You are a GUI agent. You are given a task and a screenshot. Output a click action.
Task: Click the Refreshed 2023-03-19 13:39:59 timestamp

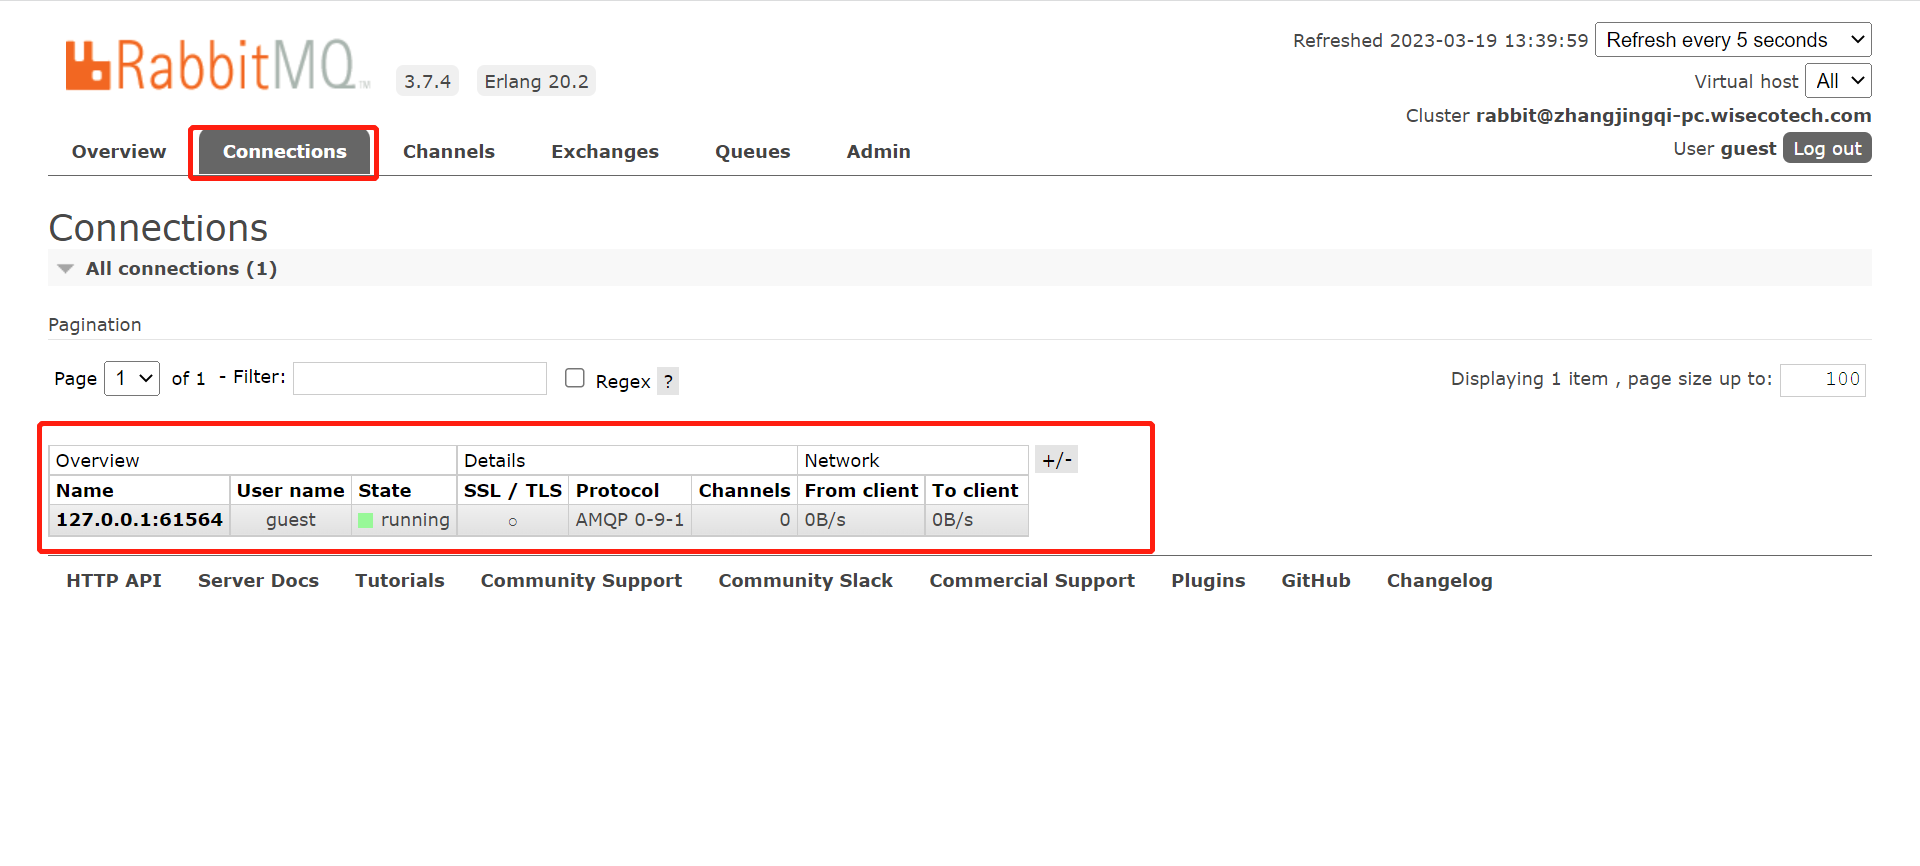click(x=1440, y=41)
